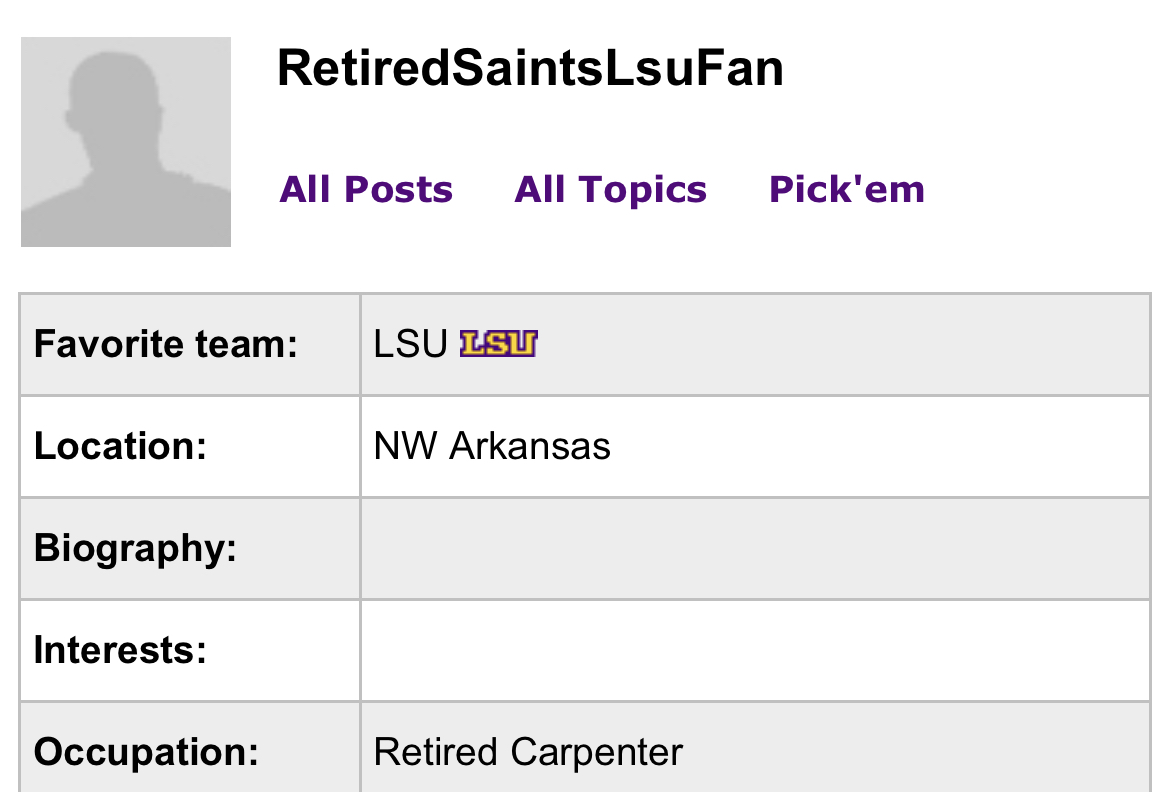Click the gray silhouette profile avatar
The image size is (1170, 792).
tap(126, 142)
